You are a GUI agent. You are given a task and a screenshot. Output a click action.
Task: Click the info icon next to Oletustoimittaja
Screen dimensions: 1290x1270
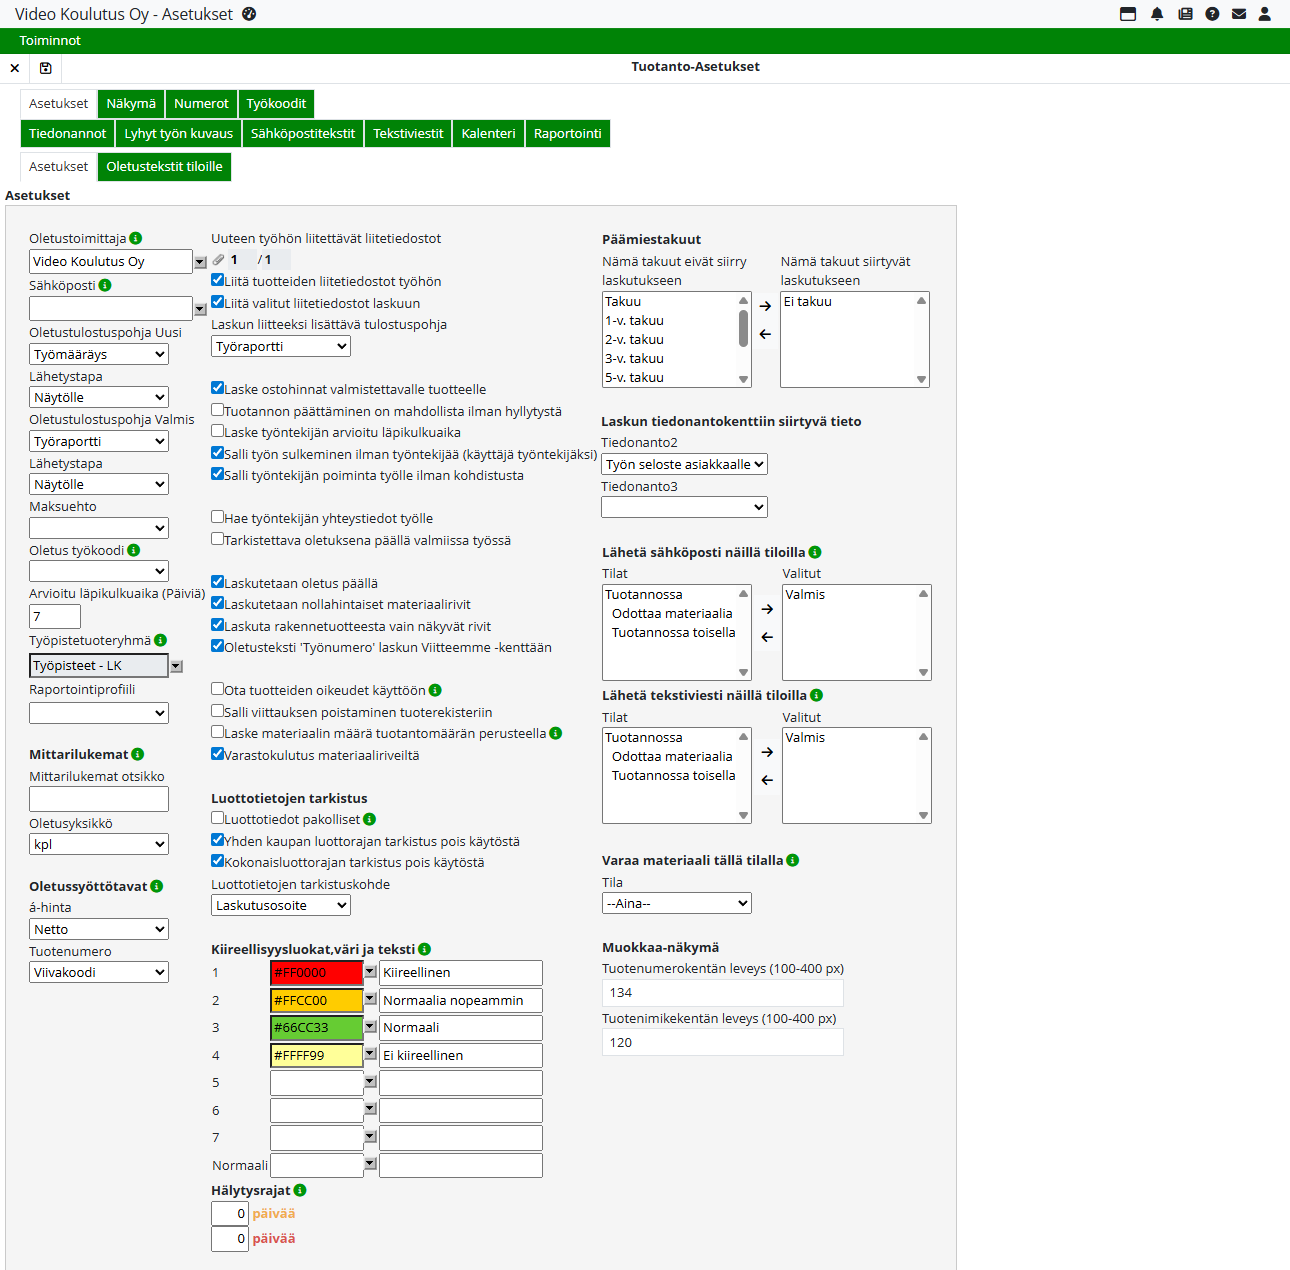click(x=136, y=238)
